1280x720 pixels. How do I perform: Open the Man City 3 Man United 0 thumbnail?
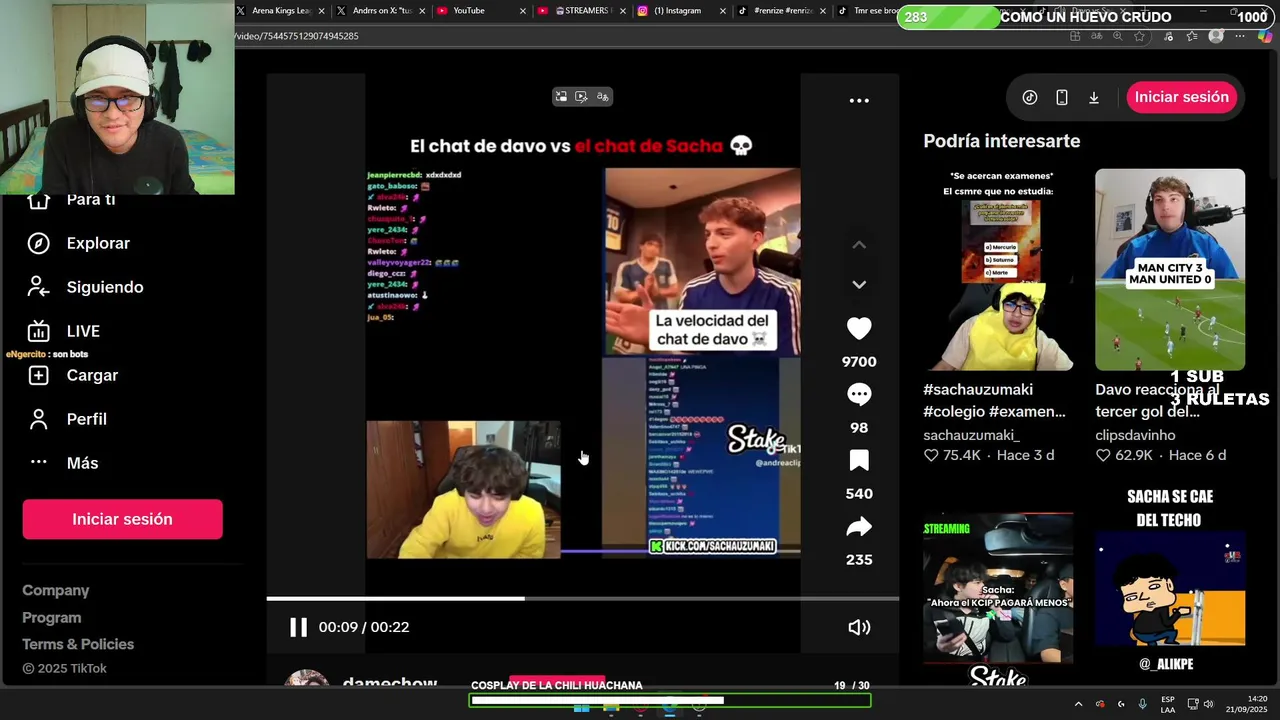1170,269
